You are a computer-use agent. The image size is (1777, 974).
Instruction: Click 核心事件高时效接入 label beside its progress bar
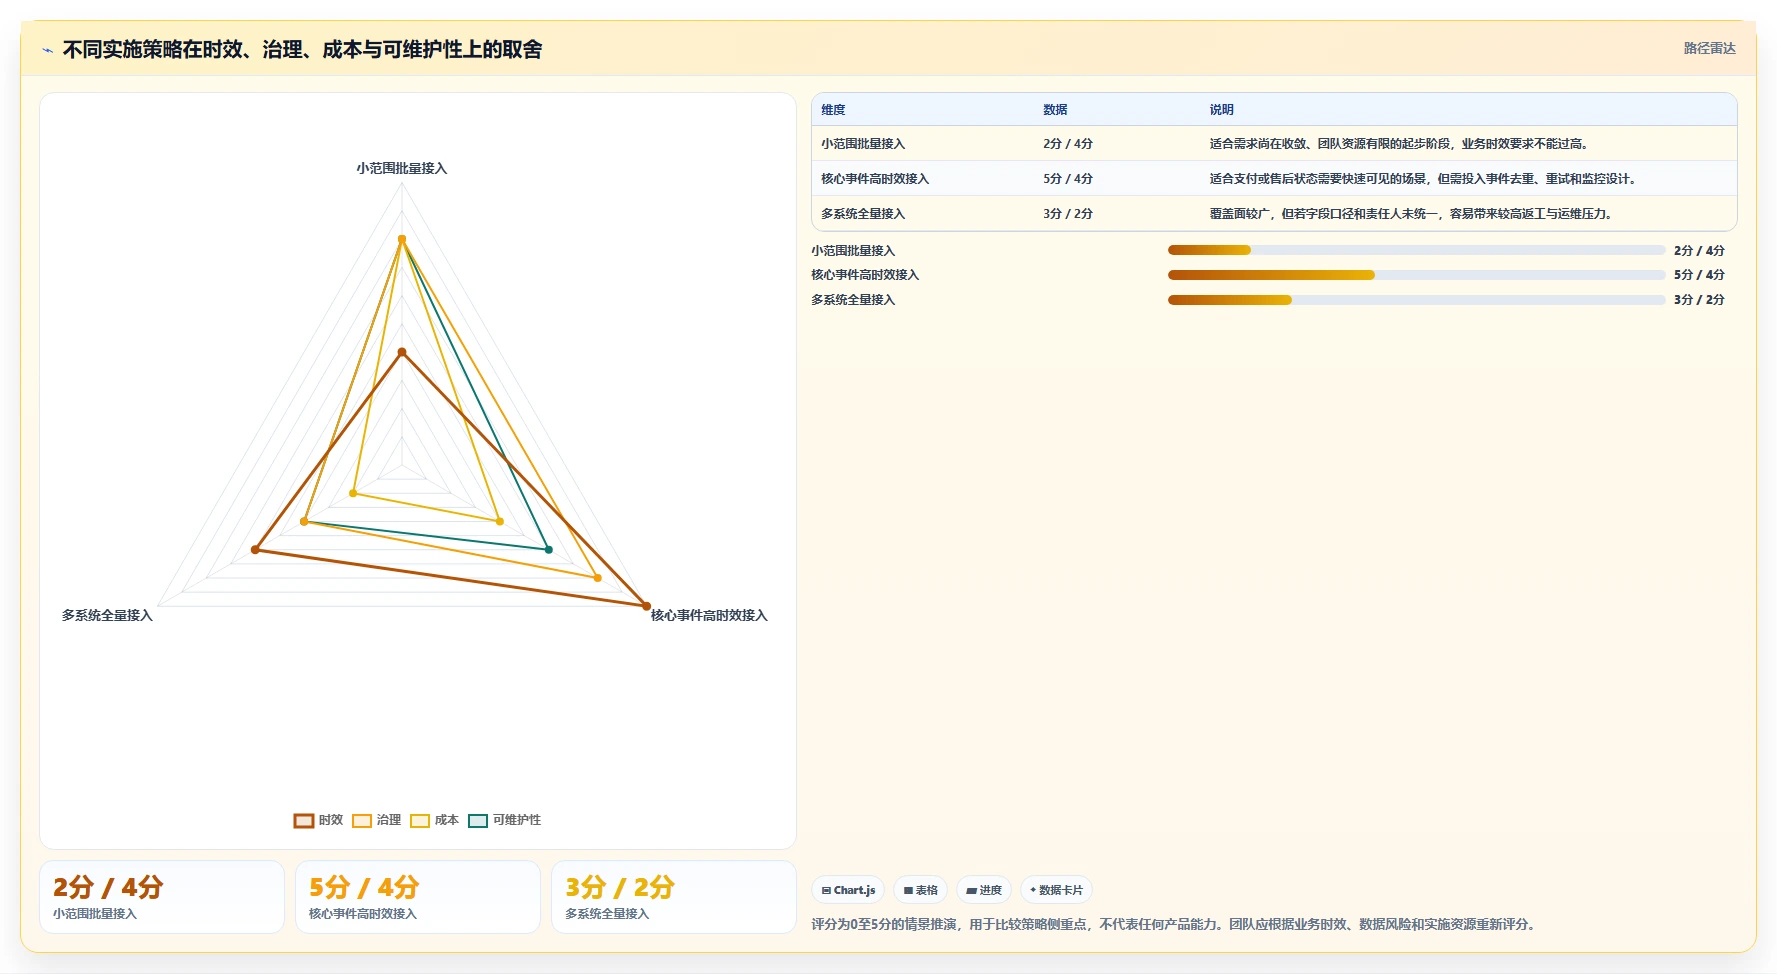(x=865, y=275)
